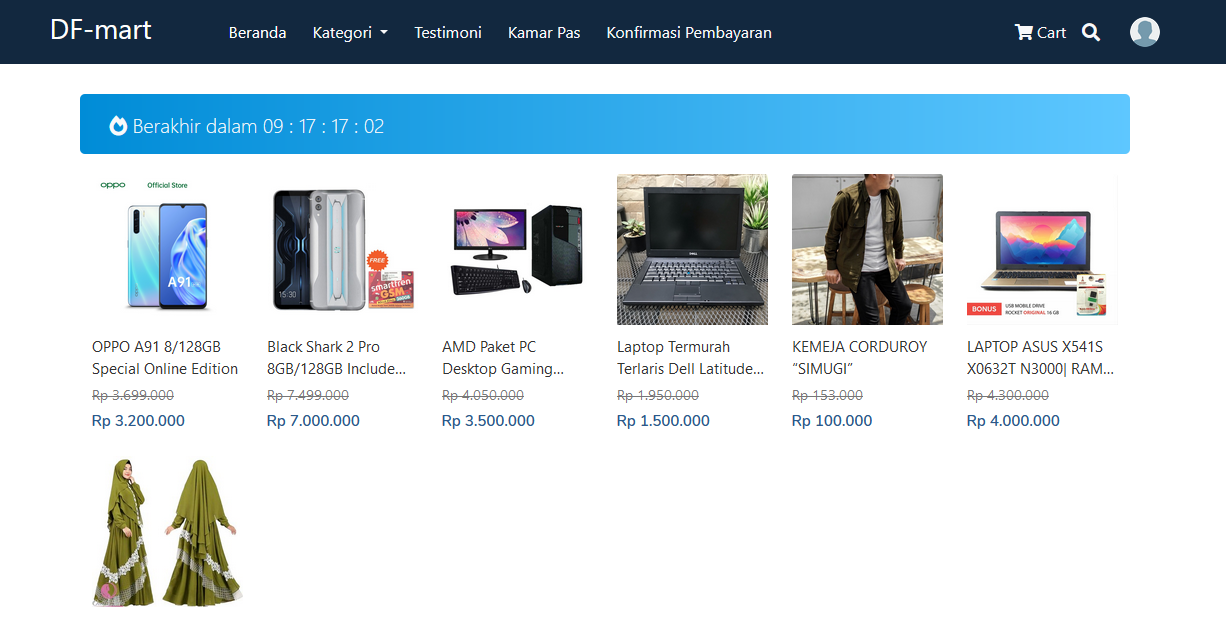Open AMD Paket PC Desktop image
Viewport: 1226px width, 620px height.
(x=517, y=249)
